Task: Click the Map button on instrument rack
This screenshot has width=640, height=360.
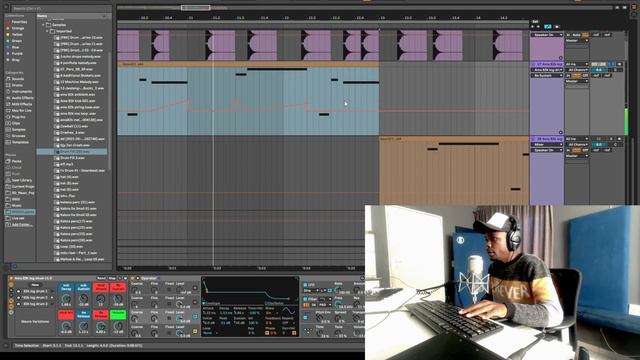Action: tap(112, 278)
